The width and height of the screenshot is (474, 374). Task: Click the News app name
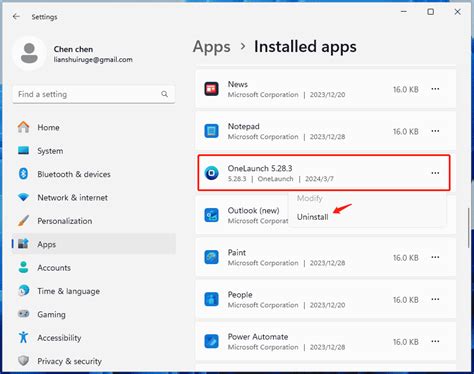coord(238,84)
